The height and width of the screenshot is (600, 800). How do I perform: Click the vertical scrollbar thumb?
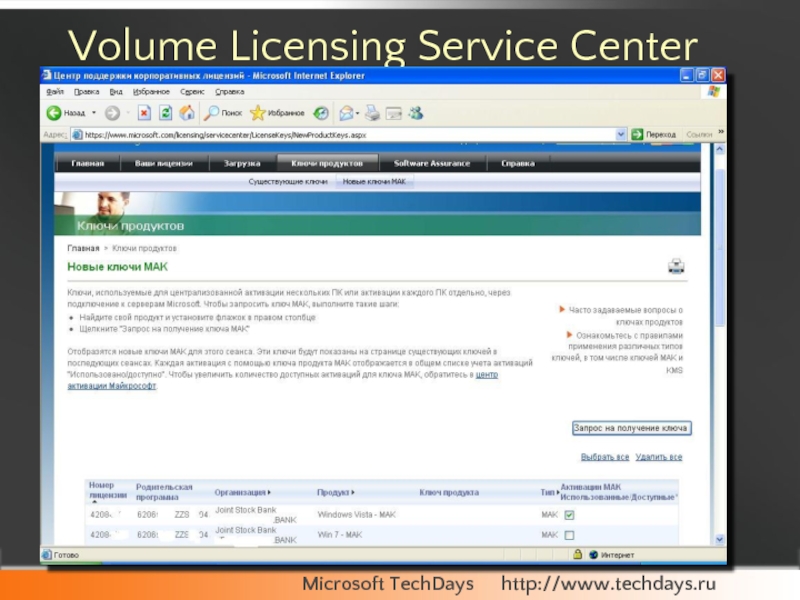click(720, 246)
